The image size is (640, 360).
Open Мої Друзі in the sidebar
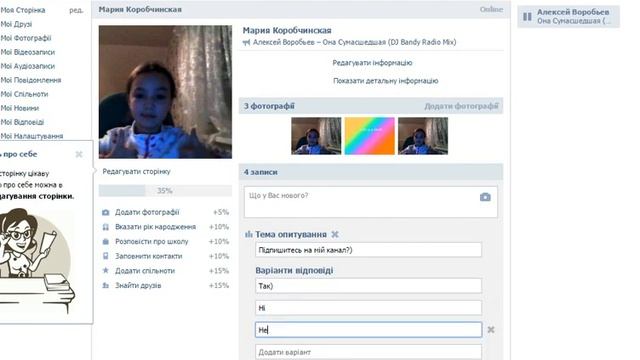coord(16,24)
